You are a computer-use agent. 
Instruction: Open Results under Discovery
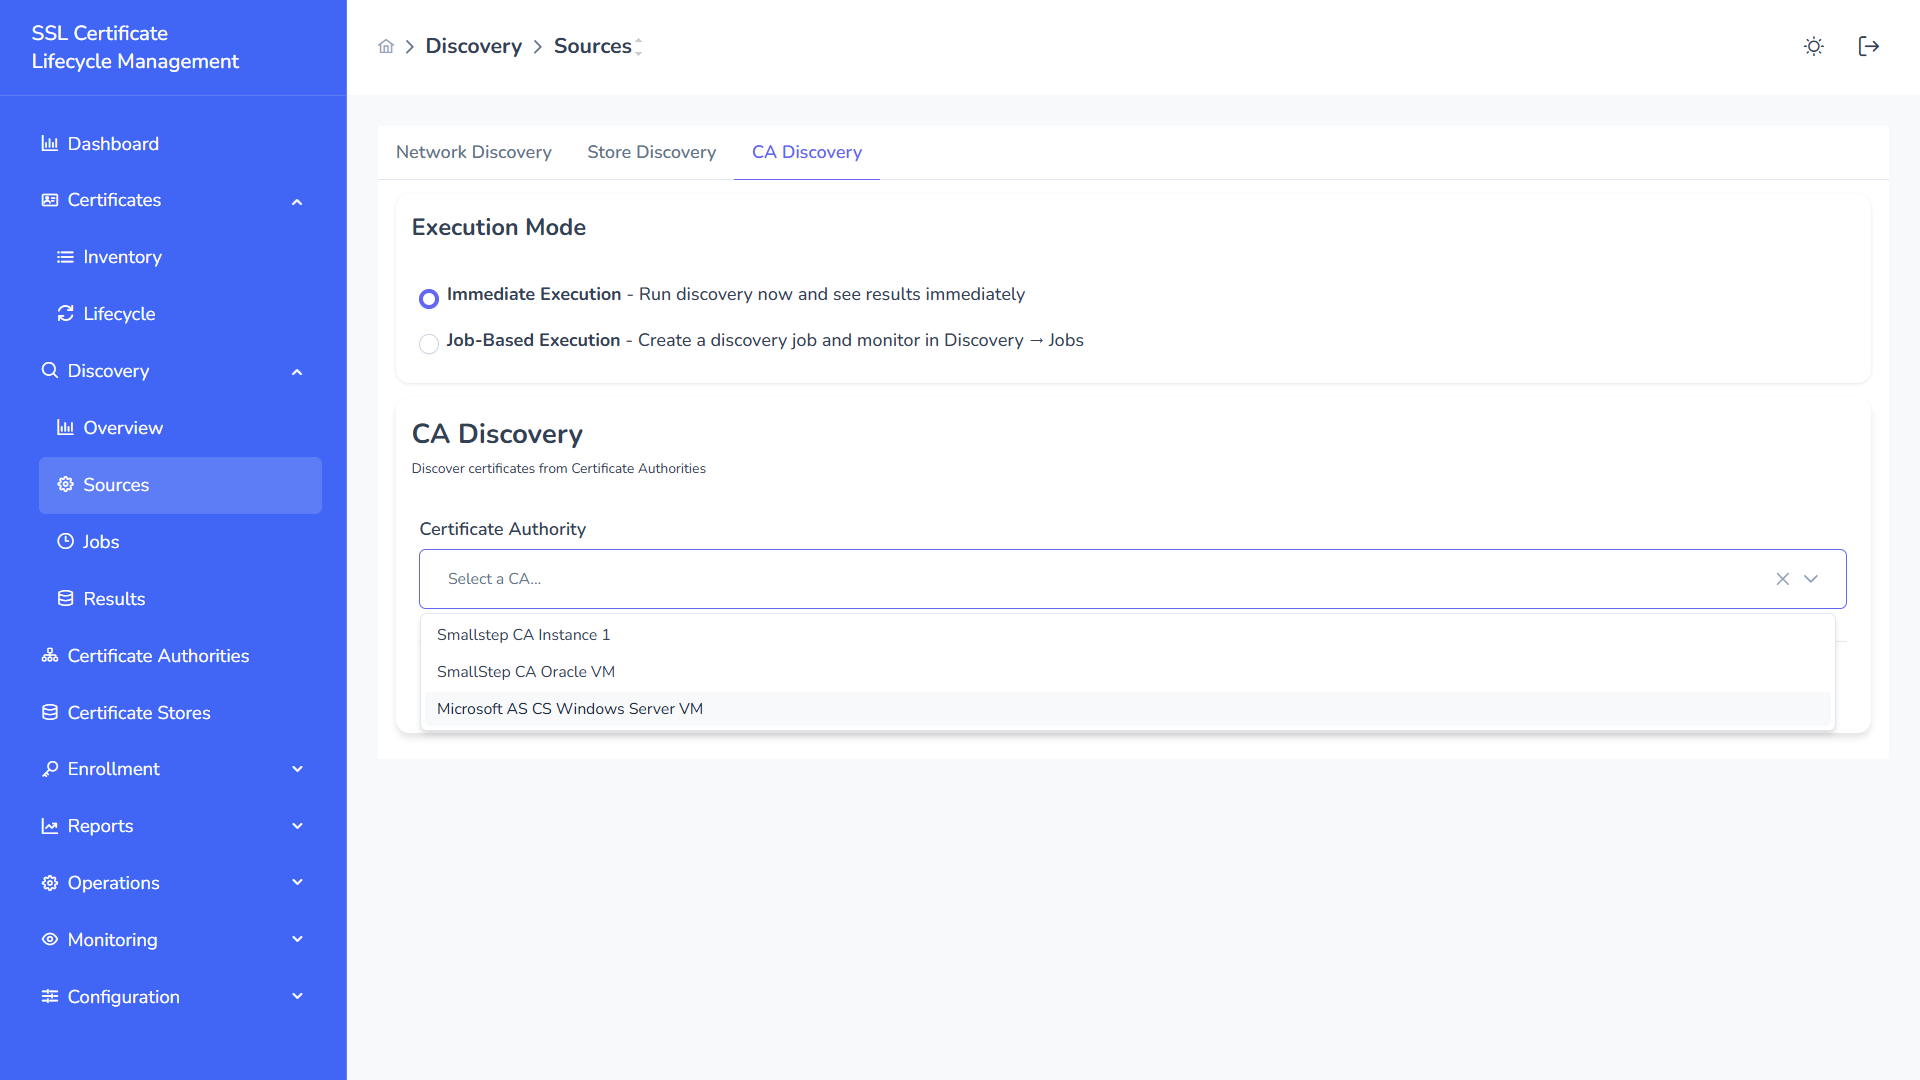pyautogui.click(x=114, y=599)
